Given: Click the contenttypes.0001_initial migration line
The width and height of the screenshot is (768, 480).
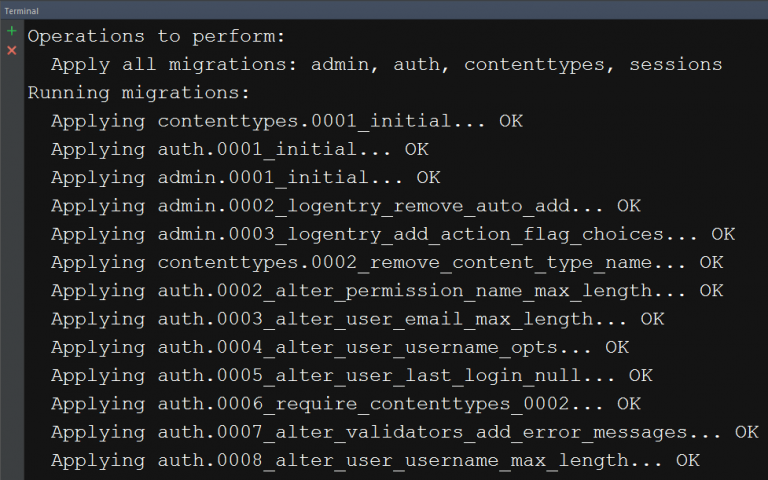Looking at the screenshot, I should pos(287,121).
